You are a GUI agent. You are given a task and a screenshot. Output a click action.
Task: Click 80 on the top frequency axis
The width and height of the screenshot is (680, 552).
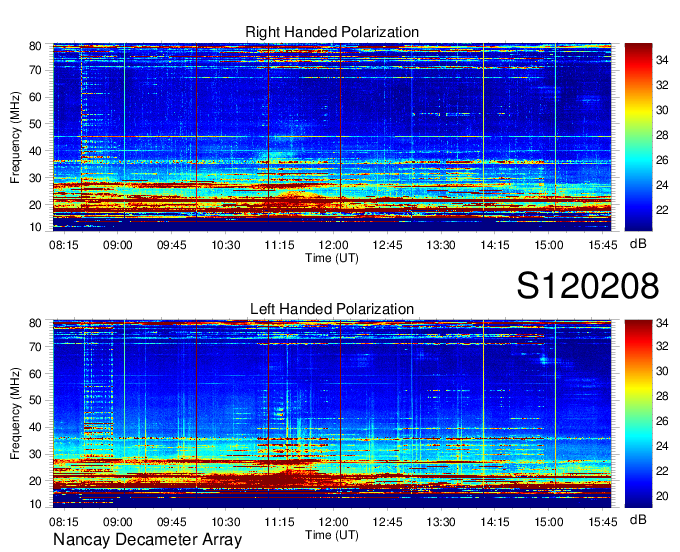click(35, 46)
